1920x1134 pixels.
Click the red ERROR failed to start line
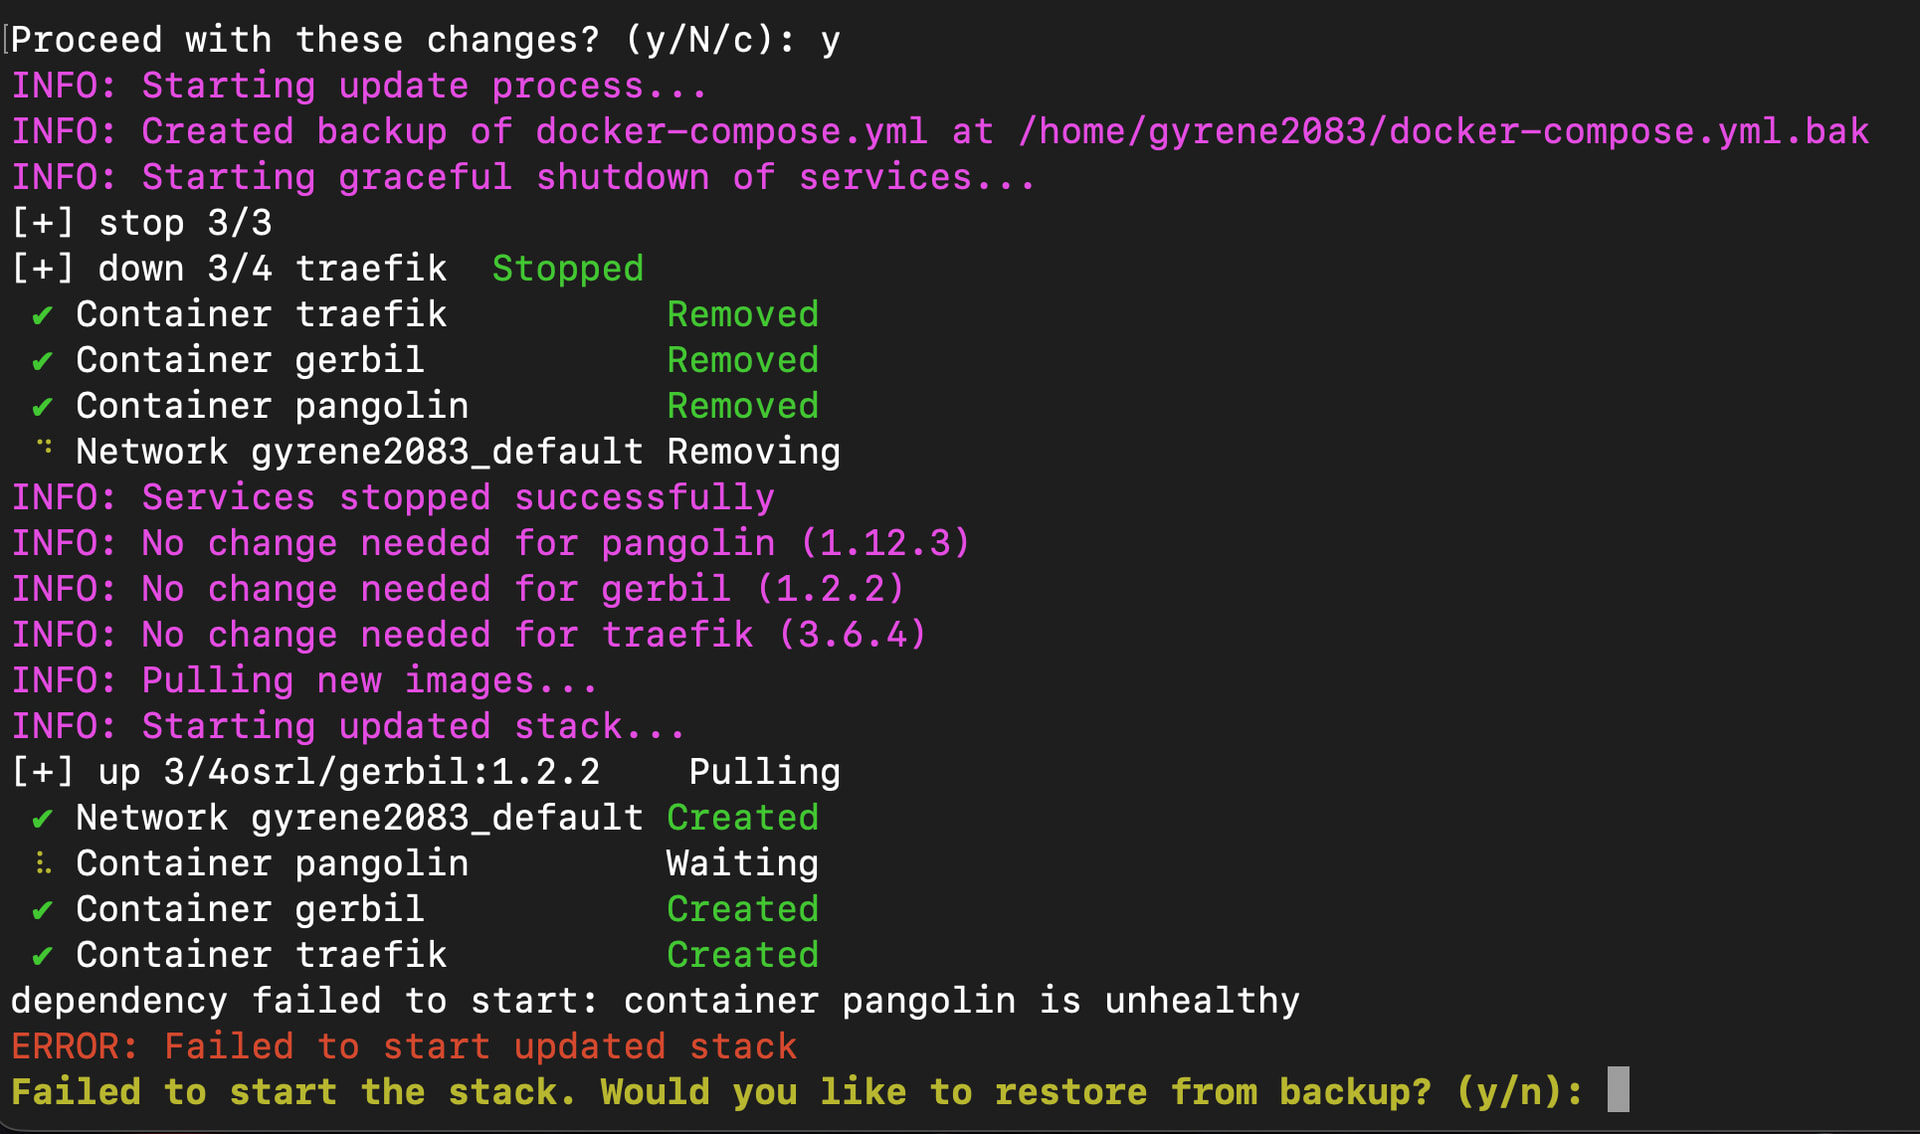tap(404, 1046)
